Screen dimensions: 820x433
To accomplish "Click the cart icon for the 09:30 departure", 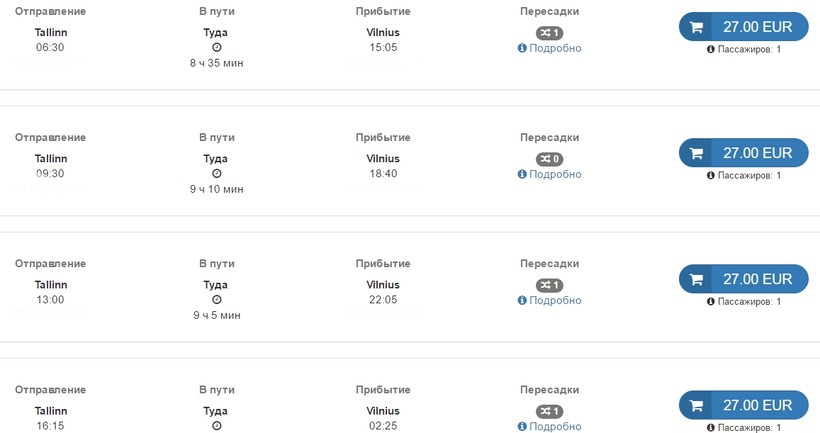I will coord(696,153).
